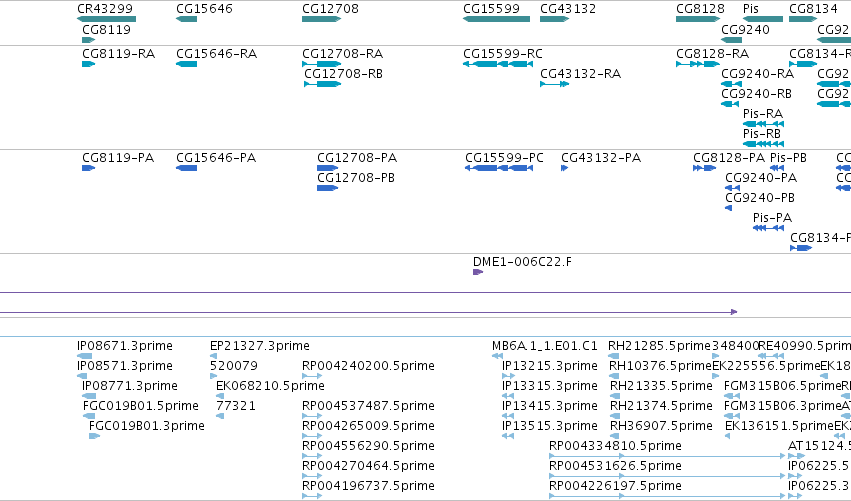
Task: Click the CG8128 gene label
Action: (x=700, y=9)
